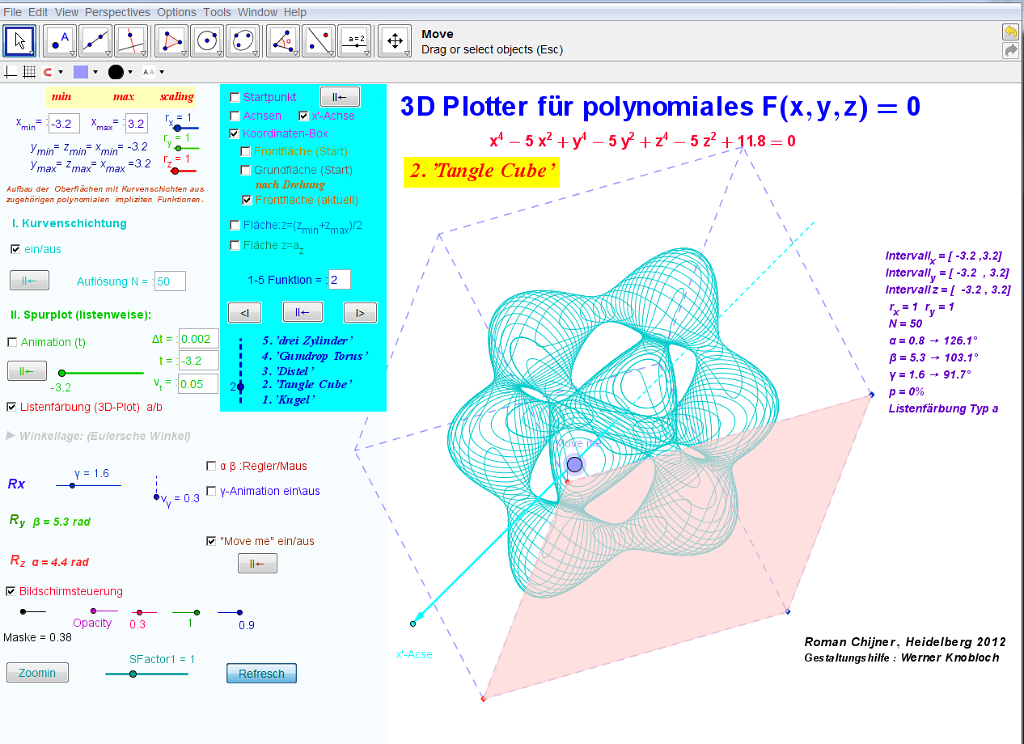This screenshot has width=1024, height=744.
Task: Open the Perspectives menu
Action: 117,12
